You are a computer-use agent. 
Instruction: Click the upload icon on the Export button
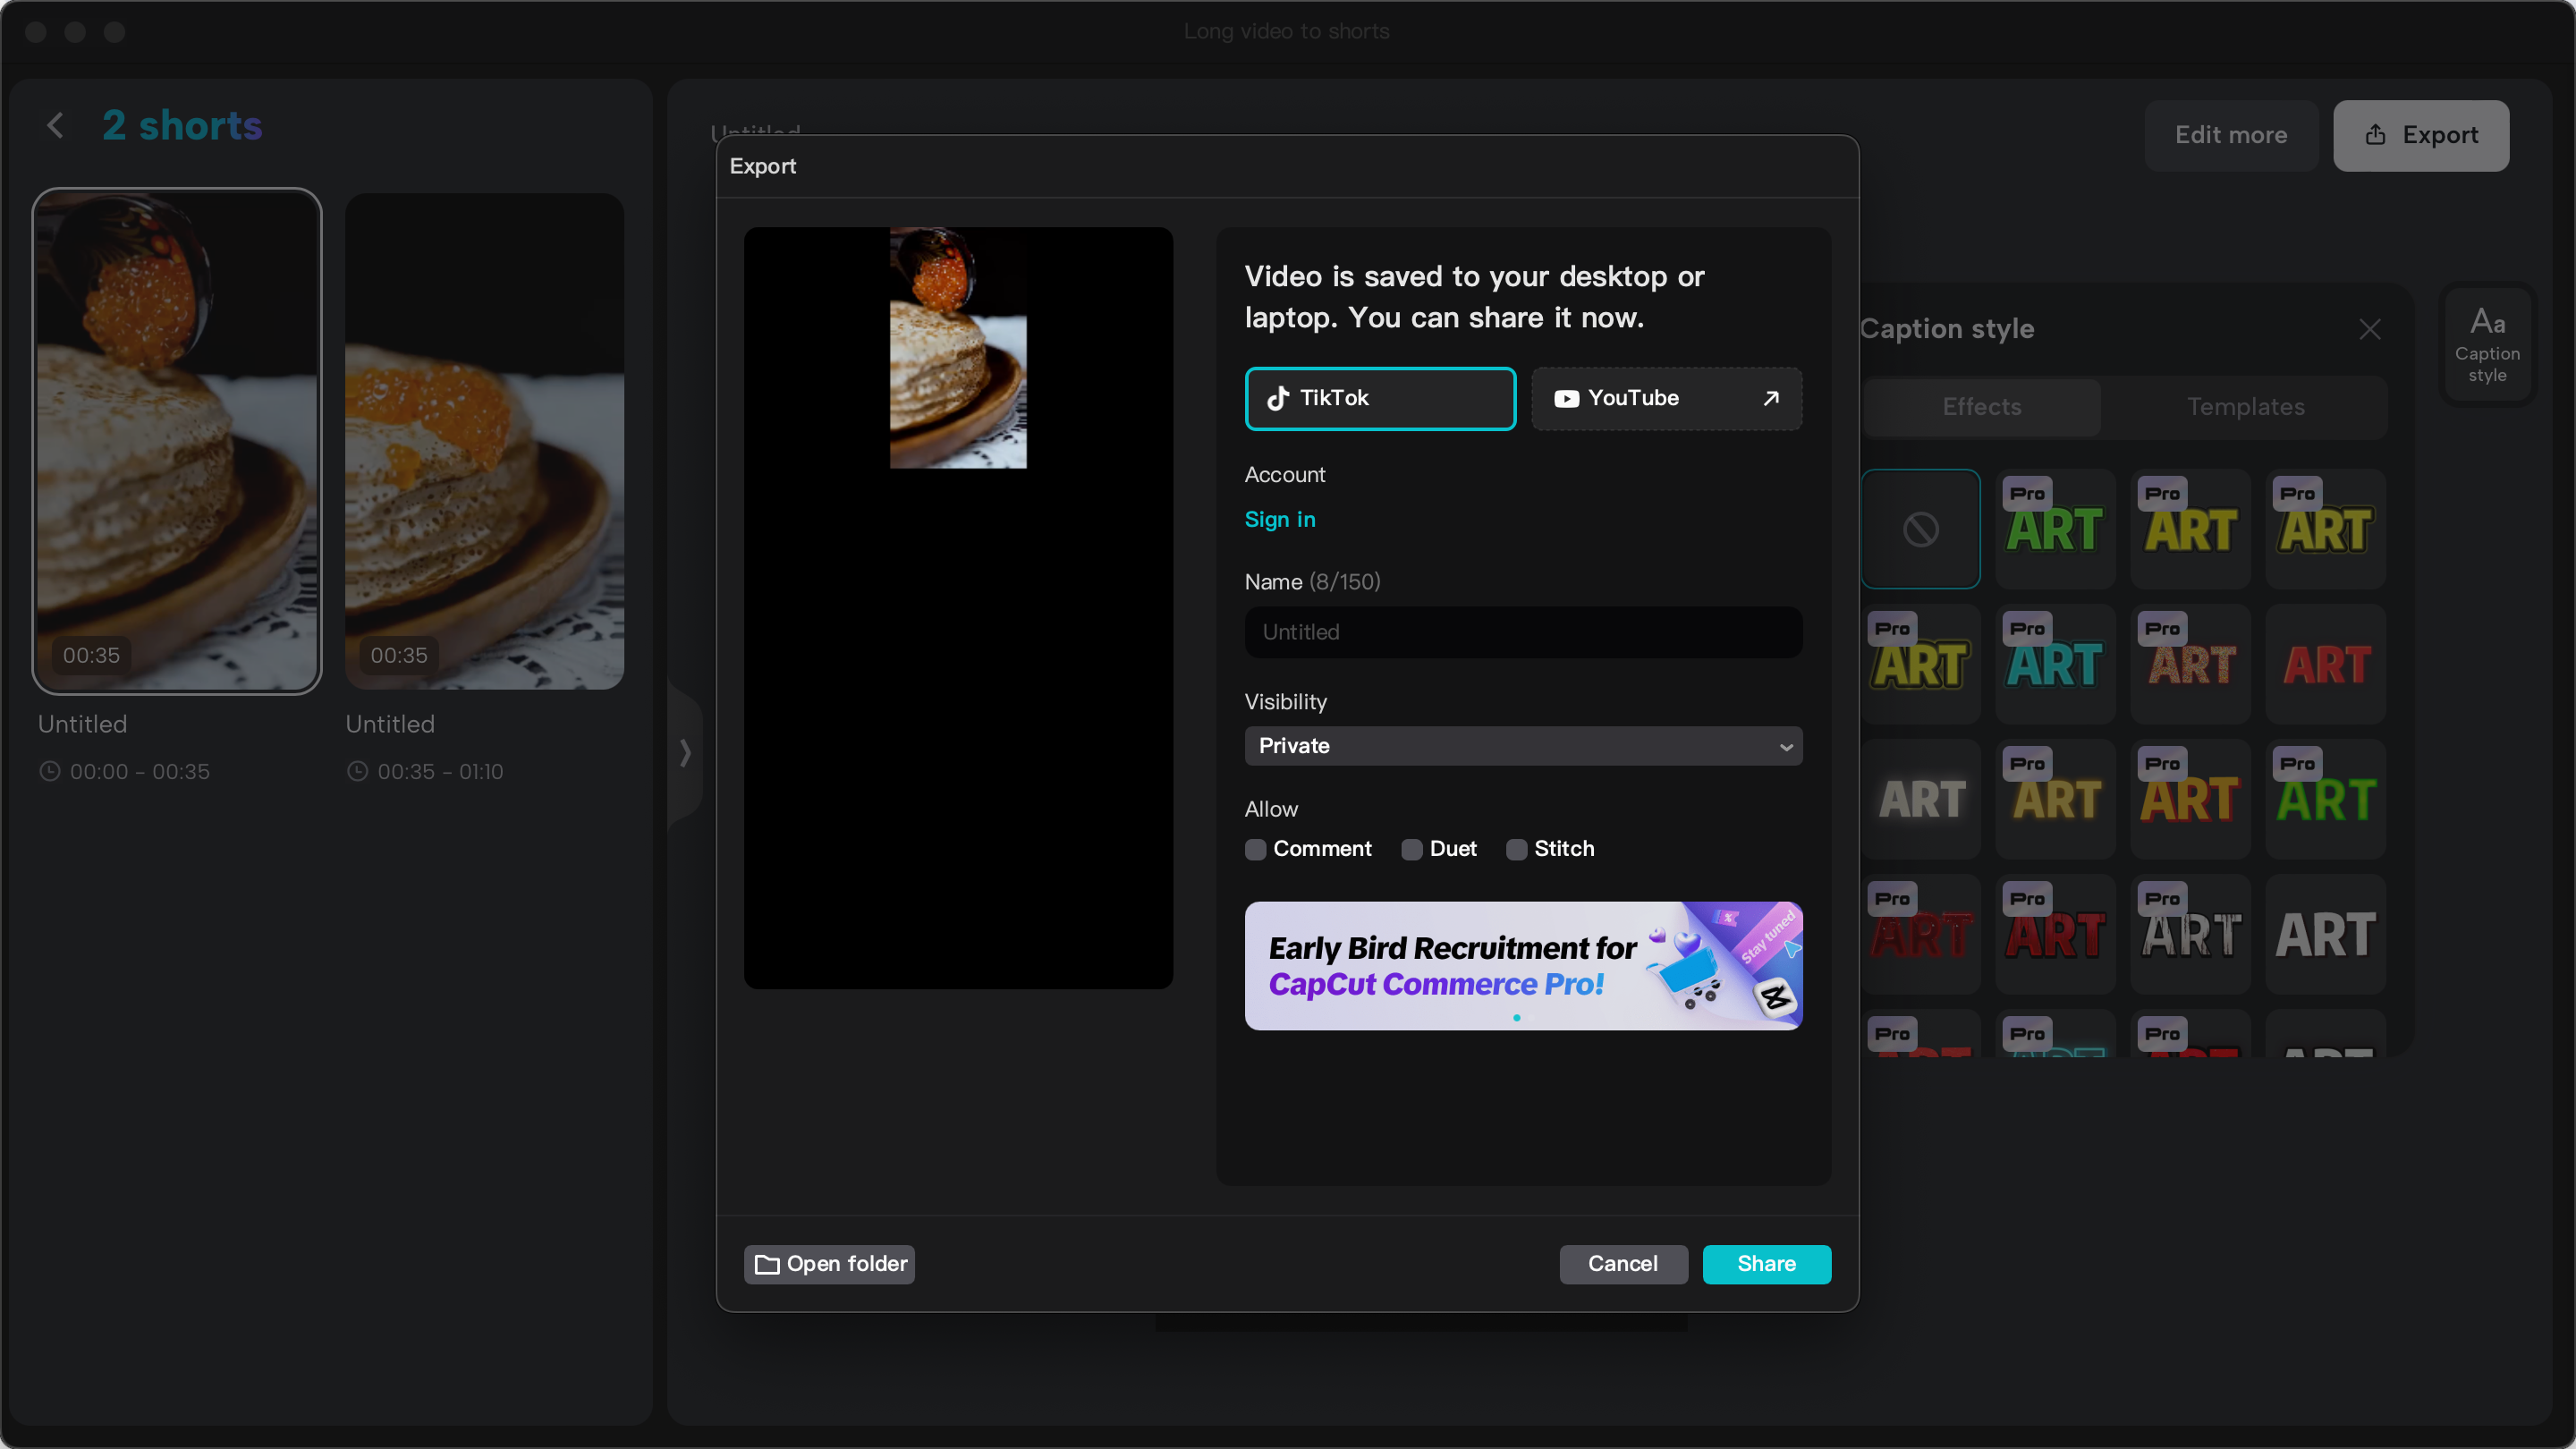tap(2375, 135)
